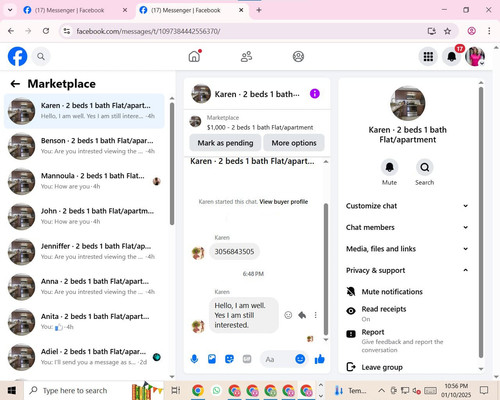The image size is (500, 400).
Task: Open the Friends icon in top navigation
Action: pyautogui.click(x=246, y=56)
